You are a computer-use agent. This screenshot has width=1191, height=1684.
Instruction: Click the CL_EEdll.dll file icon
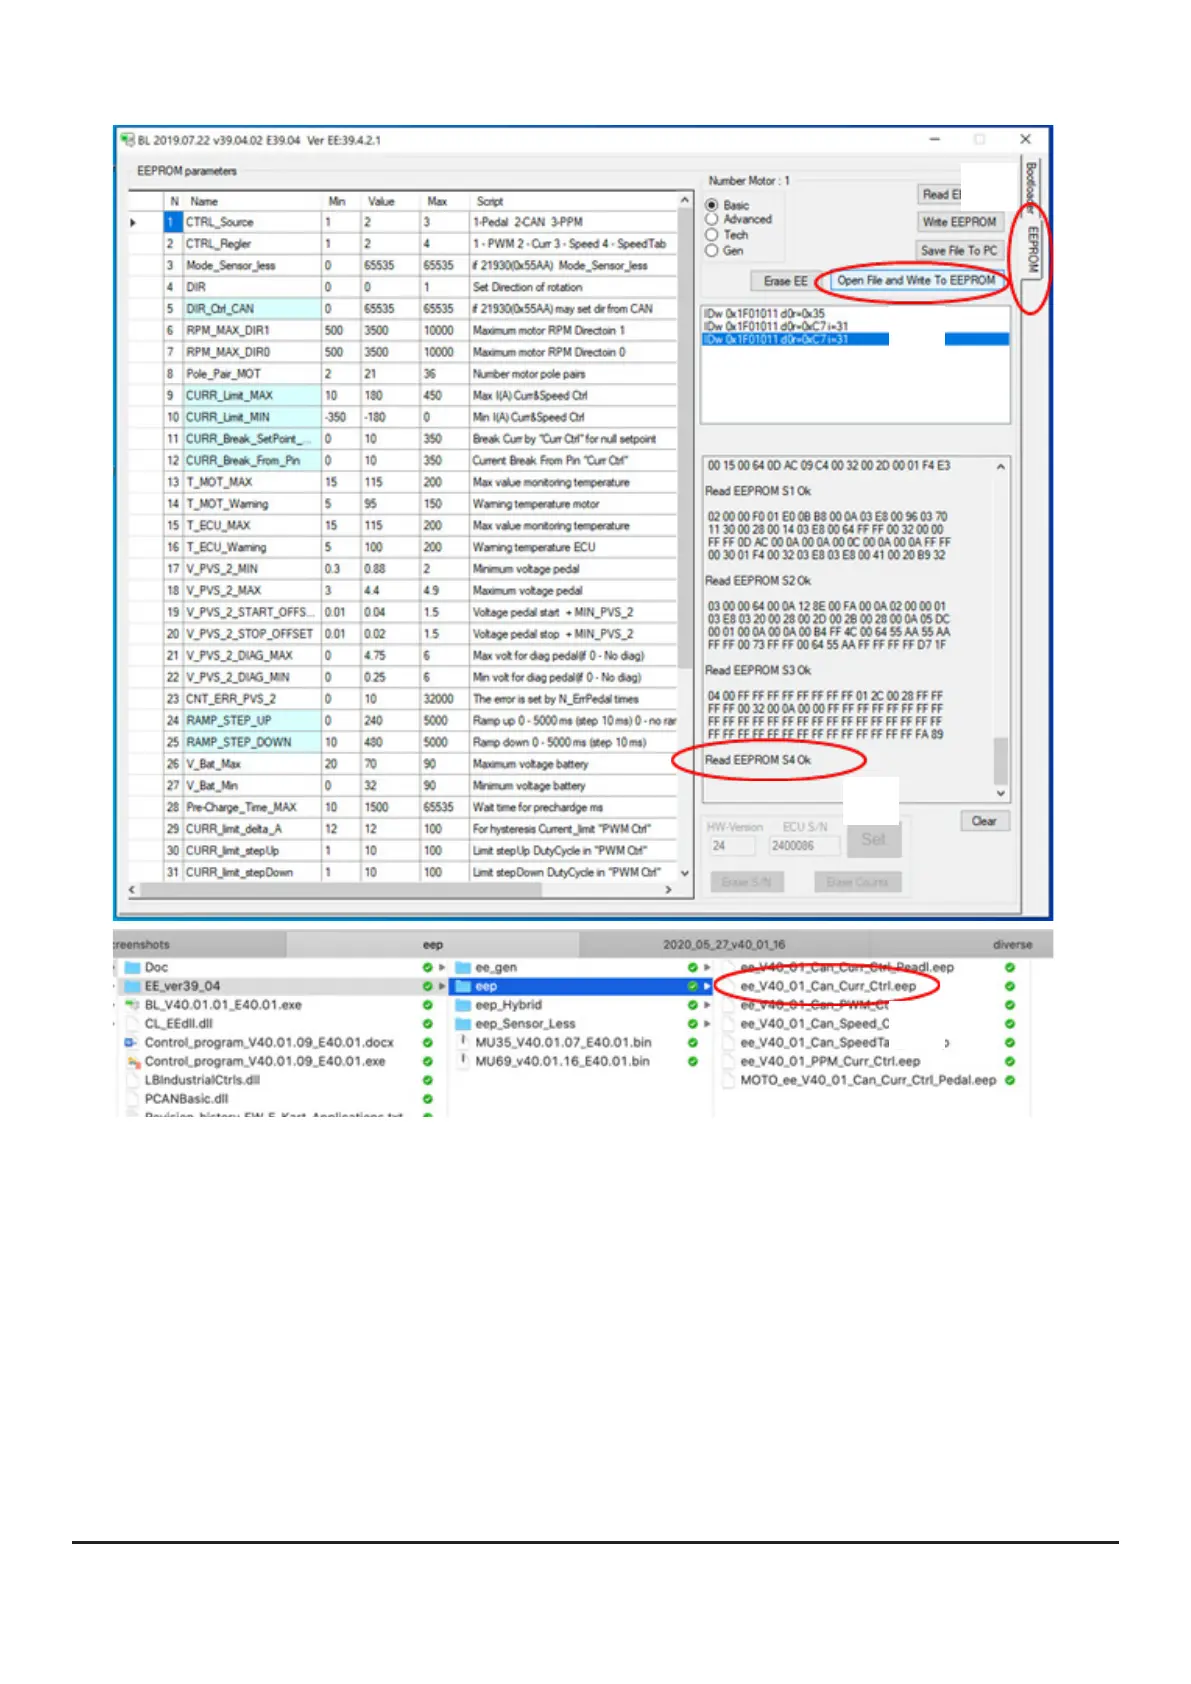coord(132,1024)
